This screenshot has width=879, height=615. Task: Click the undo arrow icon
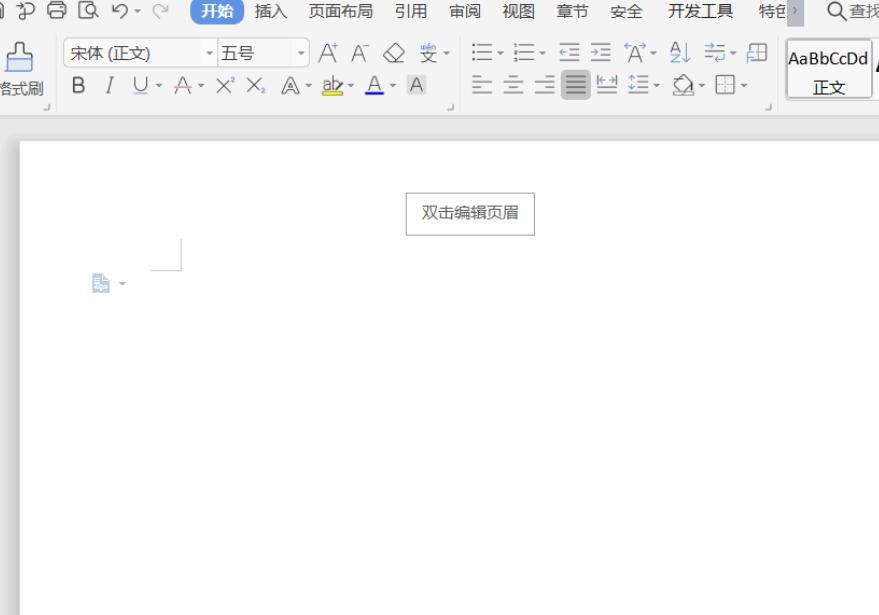120,12
